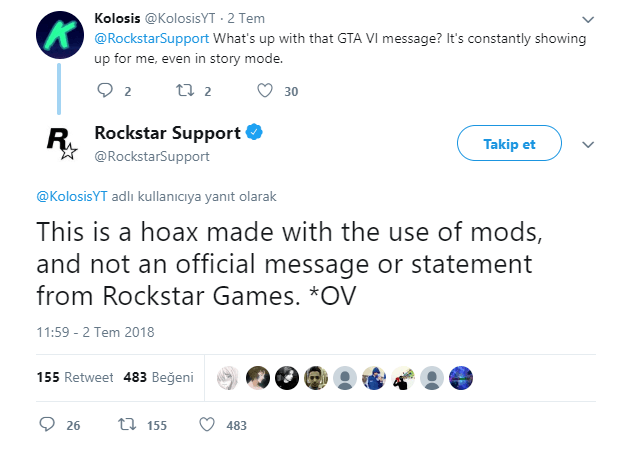This screenshot has height=456, width=630.
Task: Open first liker avatar in likes row
Action: point(228,377)
